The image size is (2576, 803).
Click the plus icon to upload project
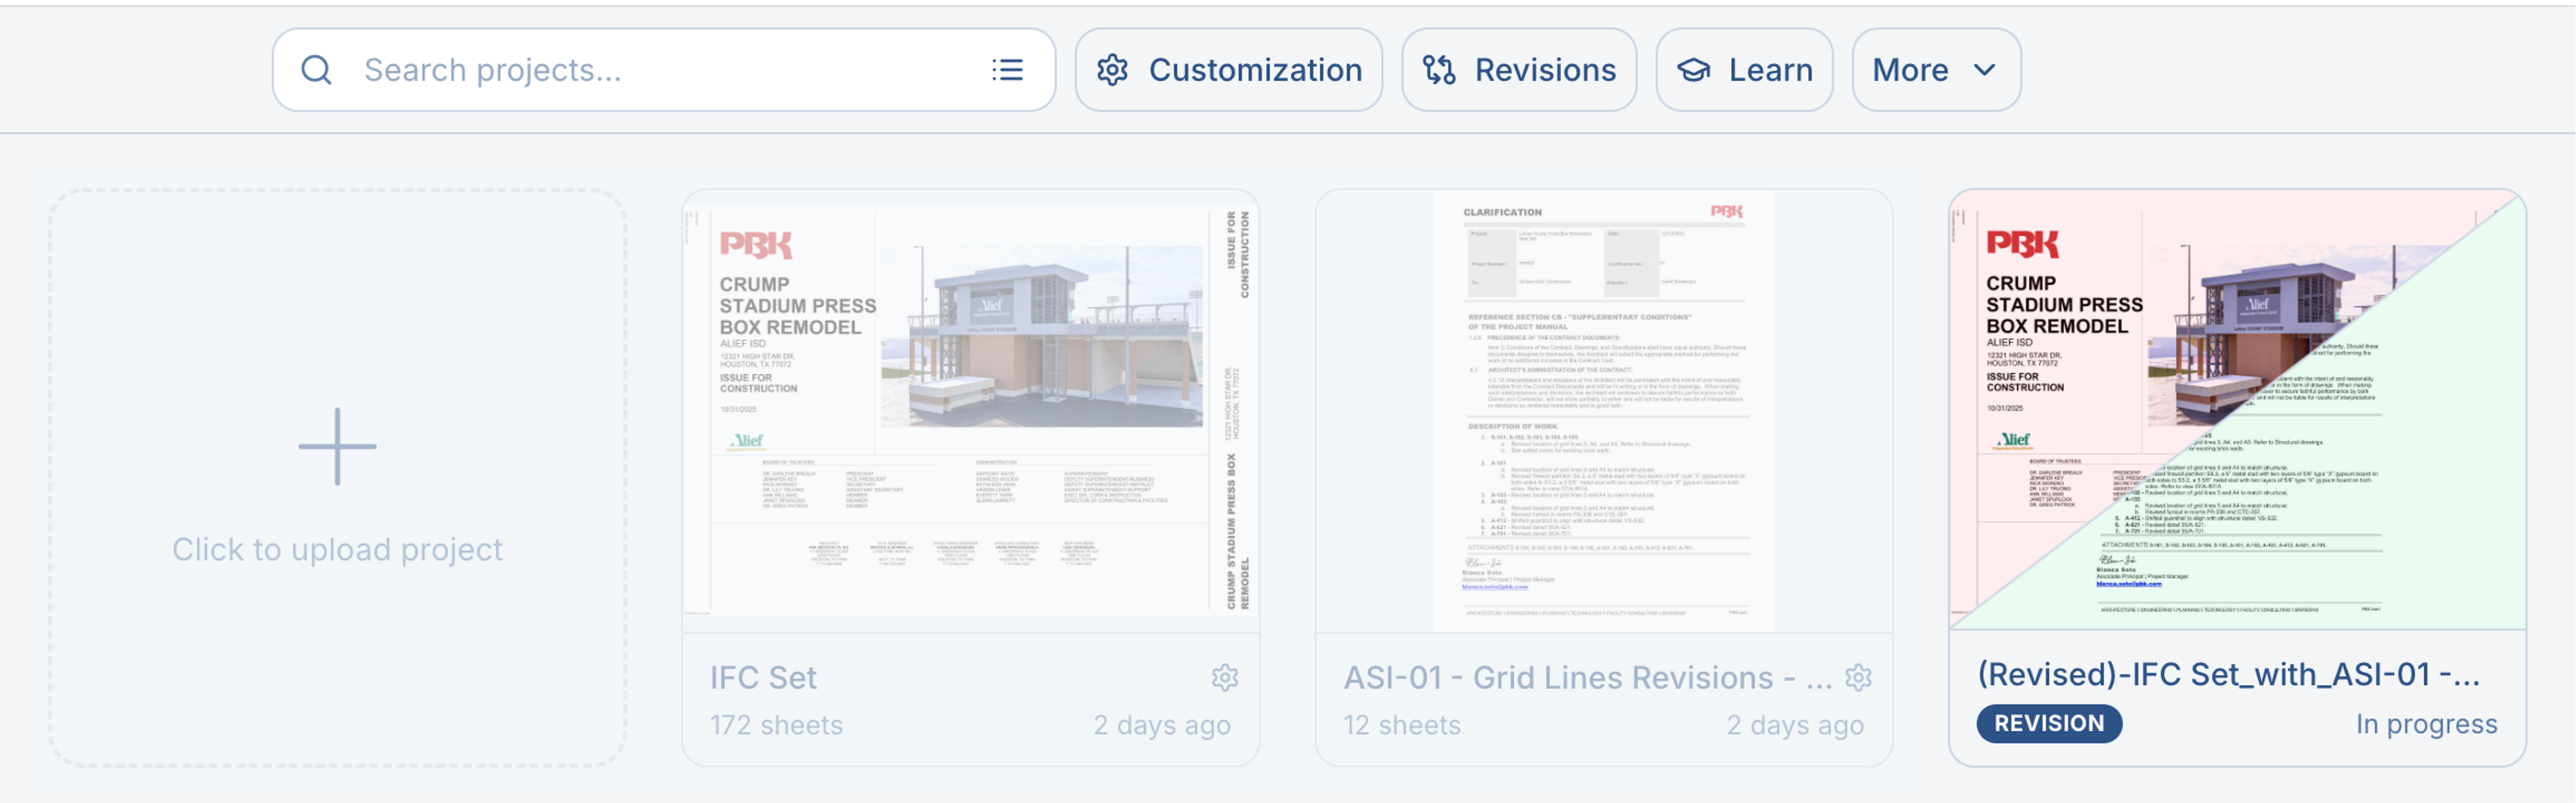pos(337,446)
